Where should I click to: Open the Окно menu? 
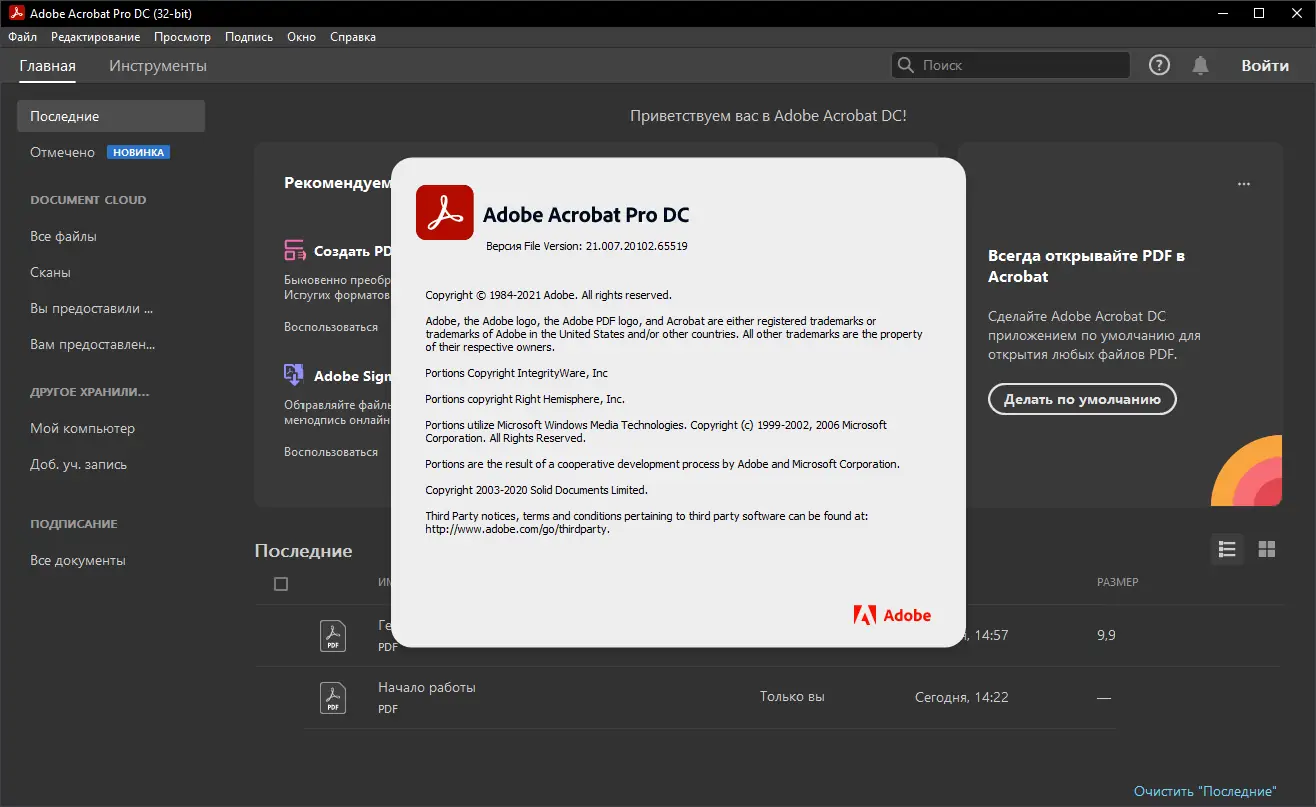coord(301,37)
